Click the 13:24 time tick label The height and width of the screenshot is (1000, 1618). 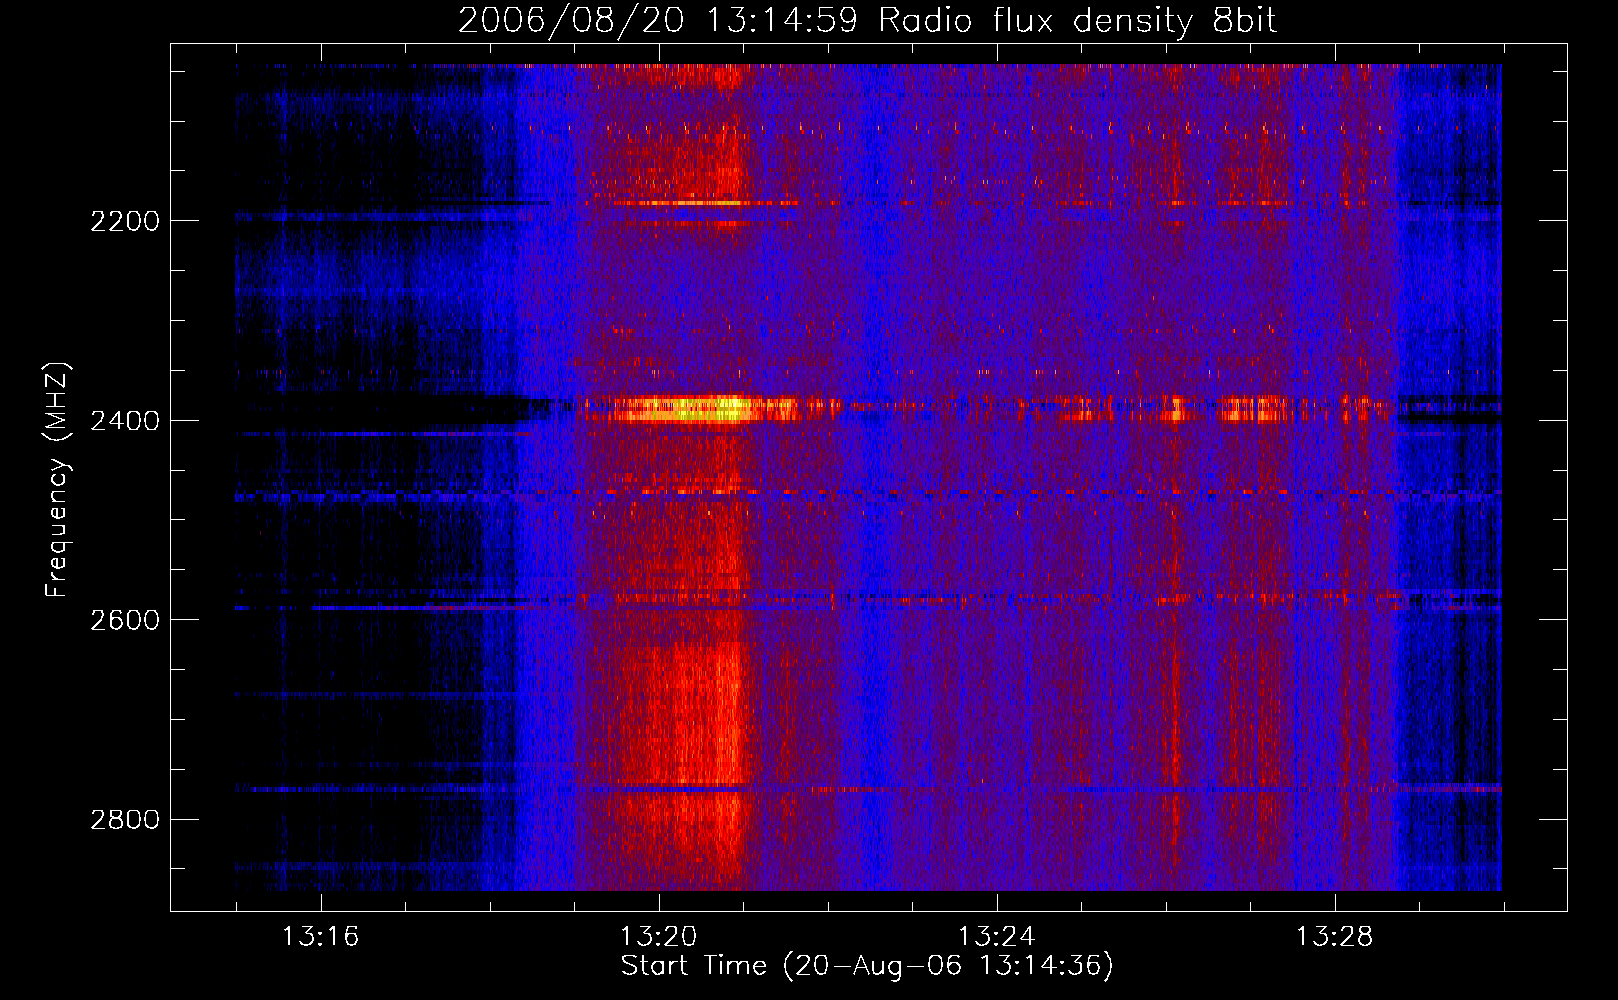(996, 937)
